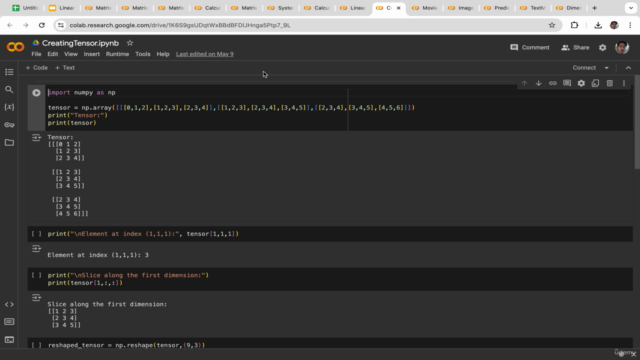Open the Help menu
Viewport: 640px width, 360px height.
click(163, 54)
